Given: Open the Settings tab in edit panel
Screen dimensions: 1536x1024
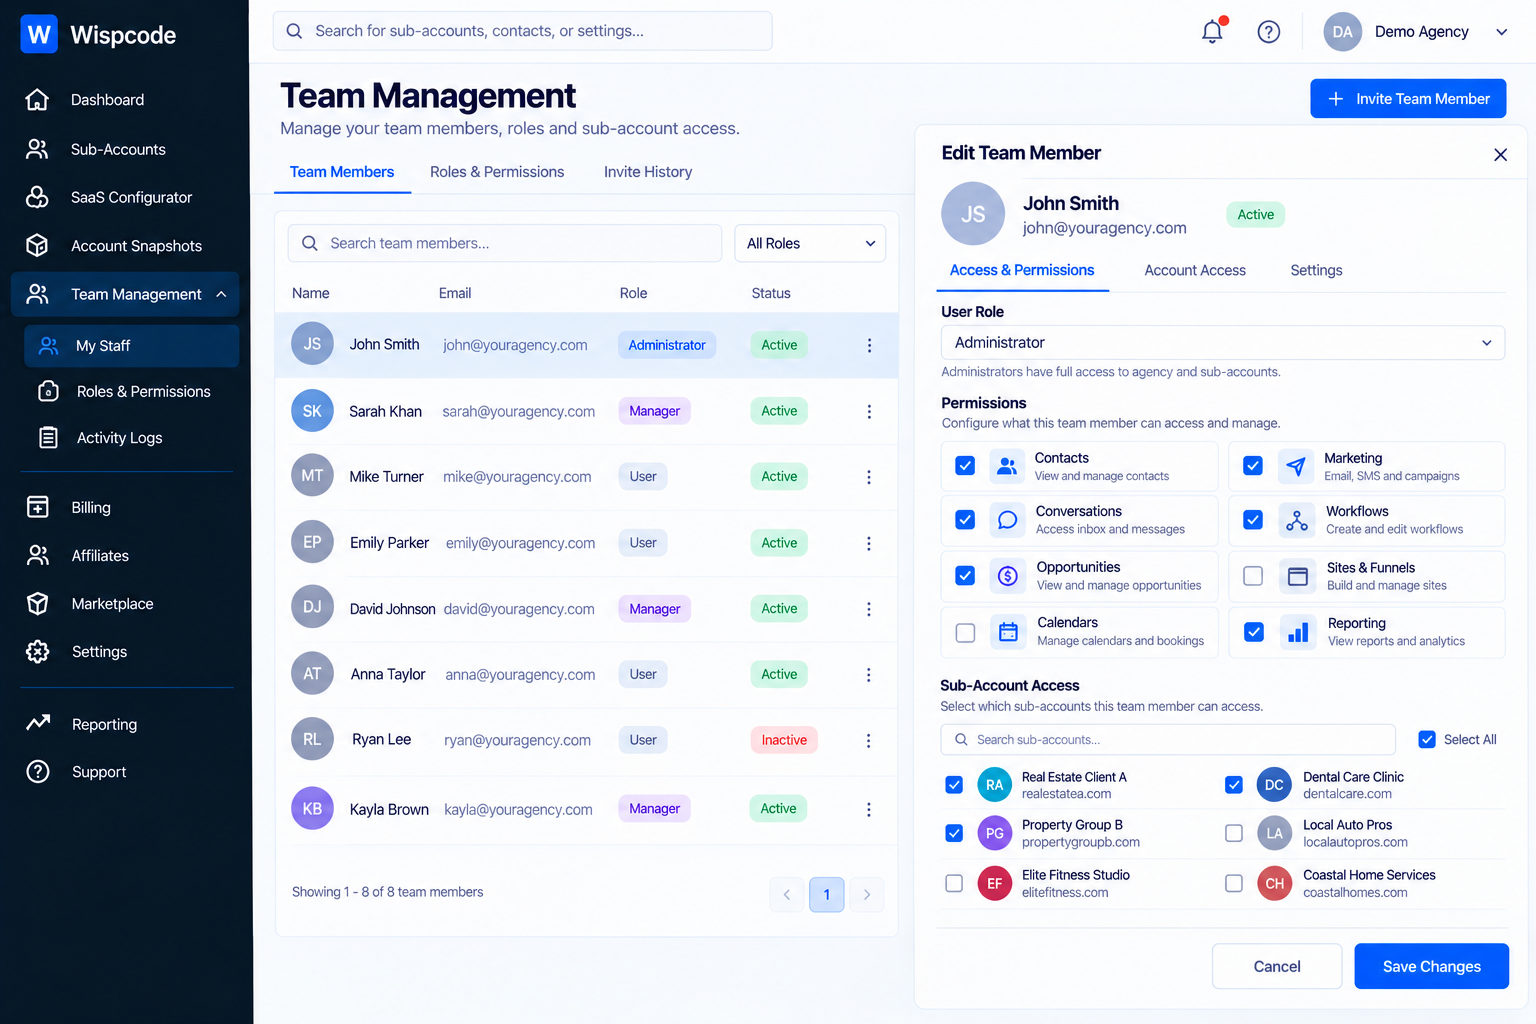Looking at the screenshot, I should point(1316,270).
